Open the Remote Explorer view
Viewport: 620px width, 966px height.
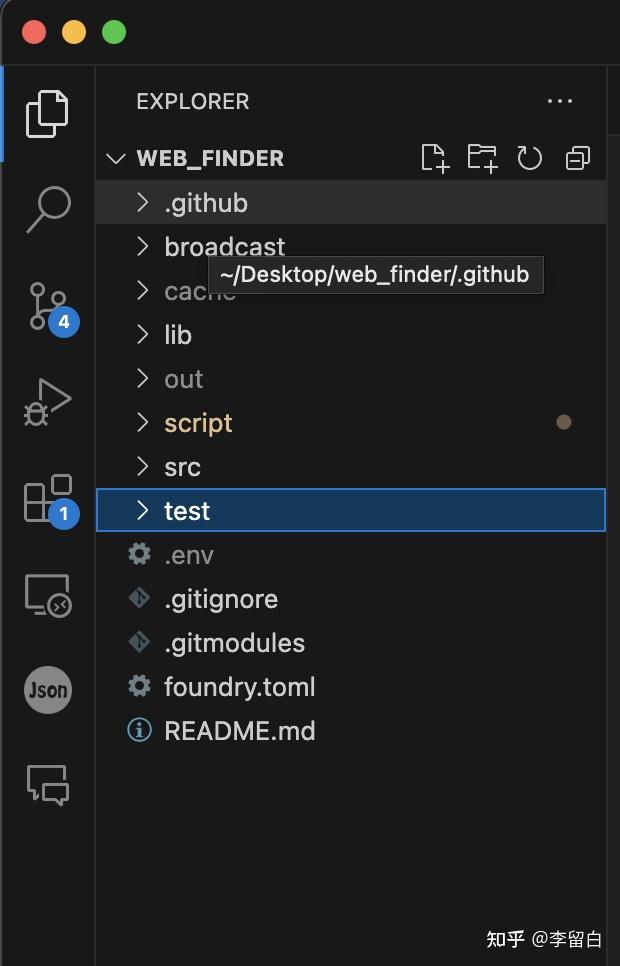point(47,596)
